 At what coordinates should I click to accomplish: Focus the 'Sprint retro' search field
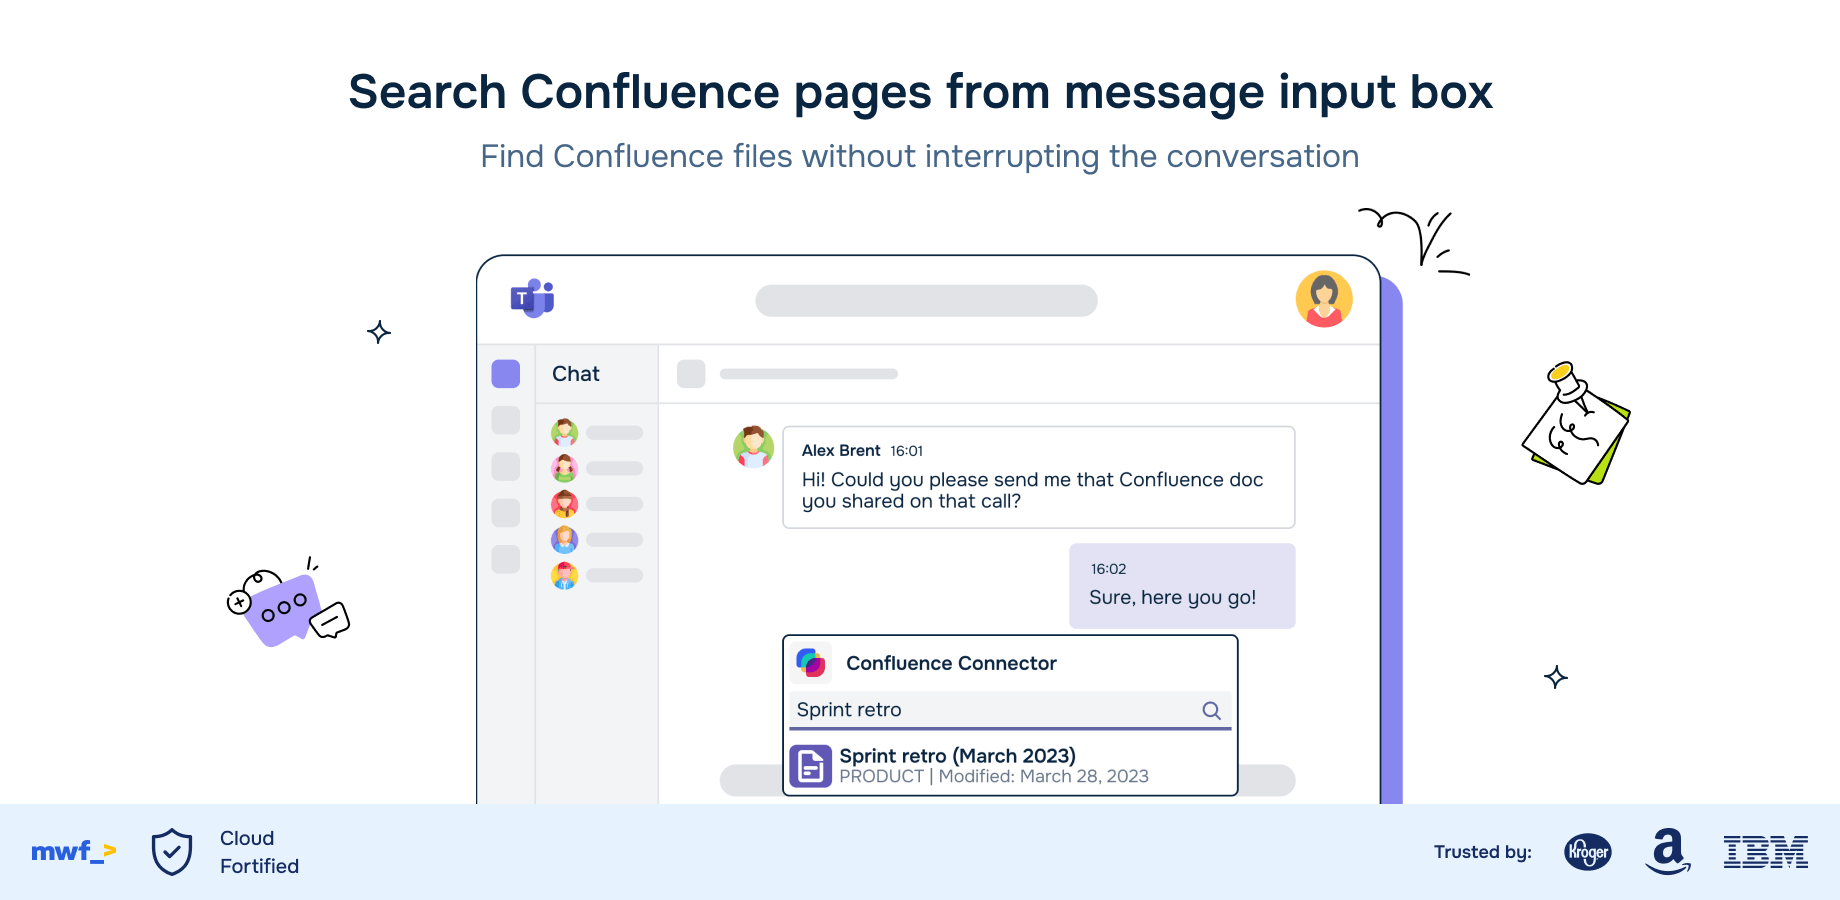pyautogui.click(x=1010, y=710)
